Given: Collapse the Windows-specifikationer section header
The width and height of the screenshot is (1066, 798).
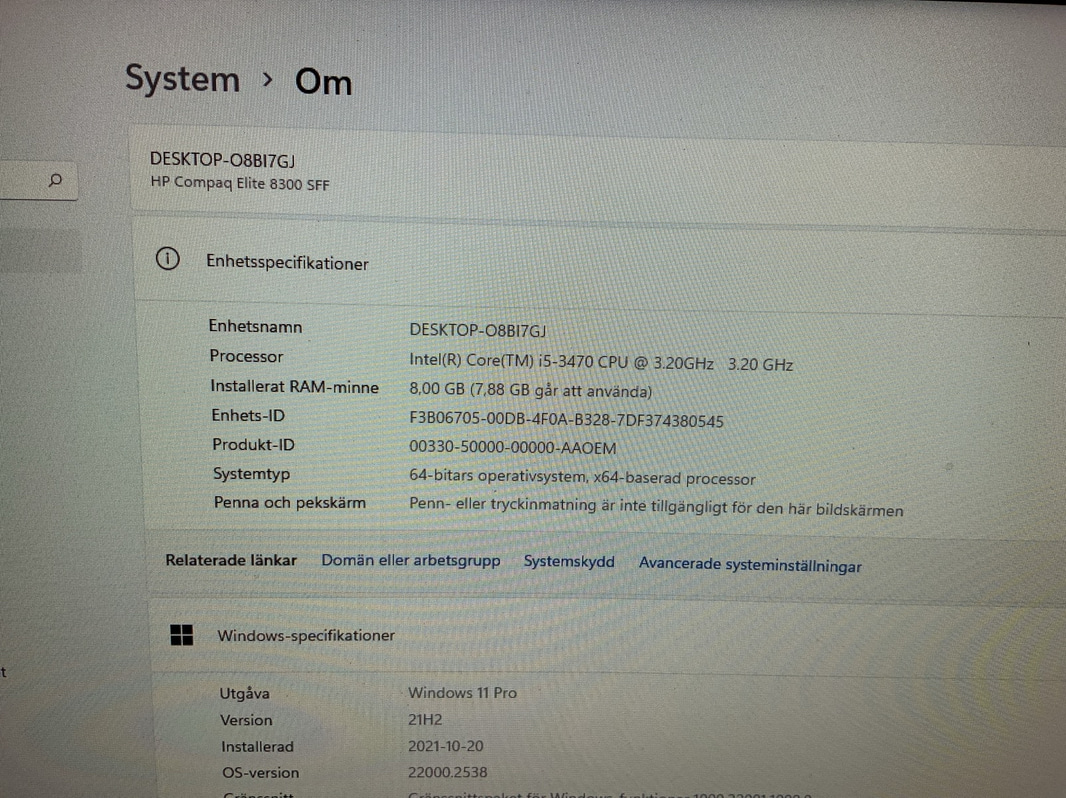Looking at the screenshot, I should (x=607, y=636).
